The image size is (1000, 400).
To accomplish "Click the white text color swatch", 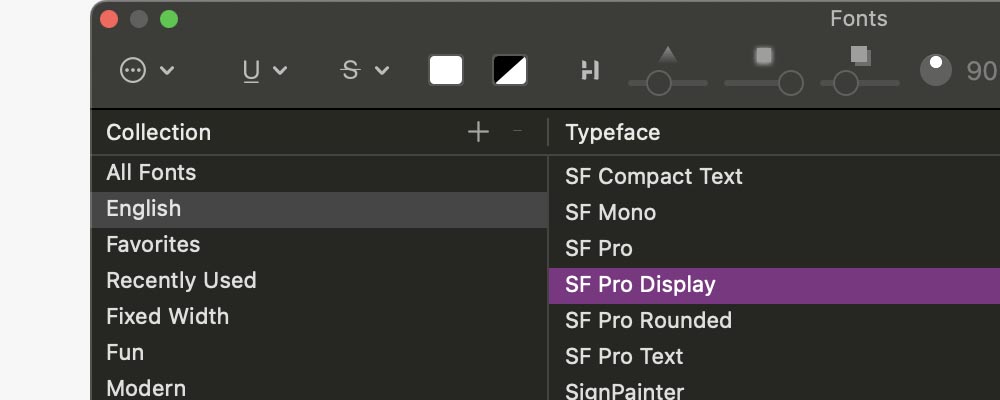I will click(446, 70).
